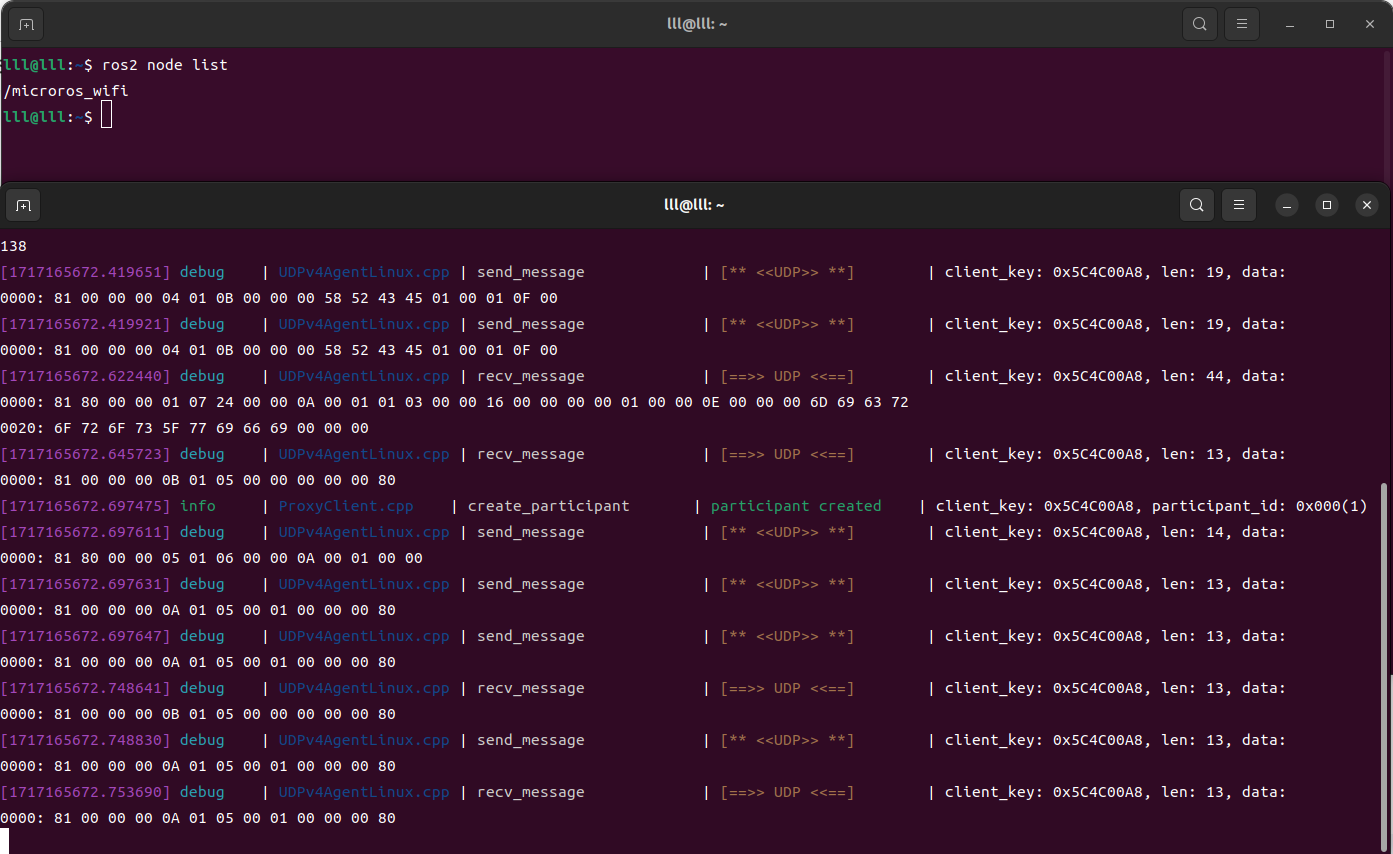
Task: Click timestamp 1717165672.697475
Action: point(86,506)
